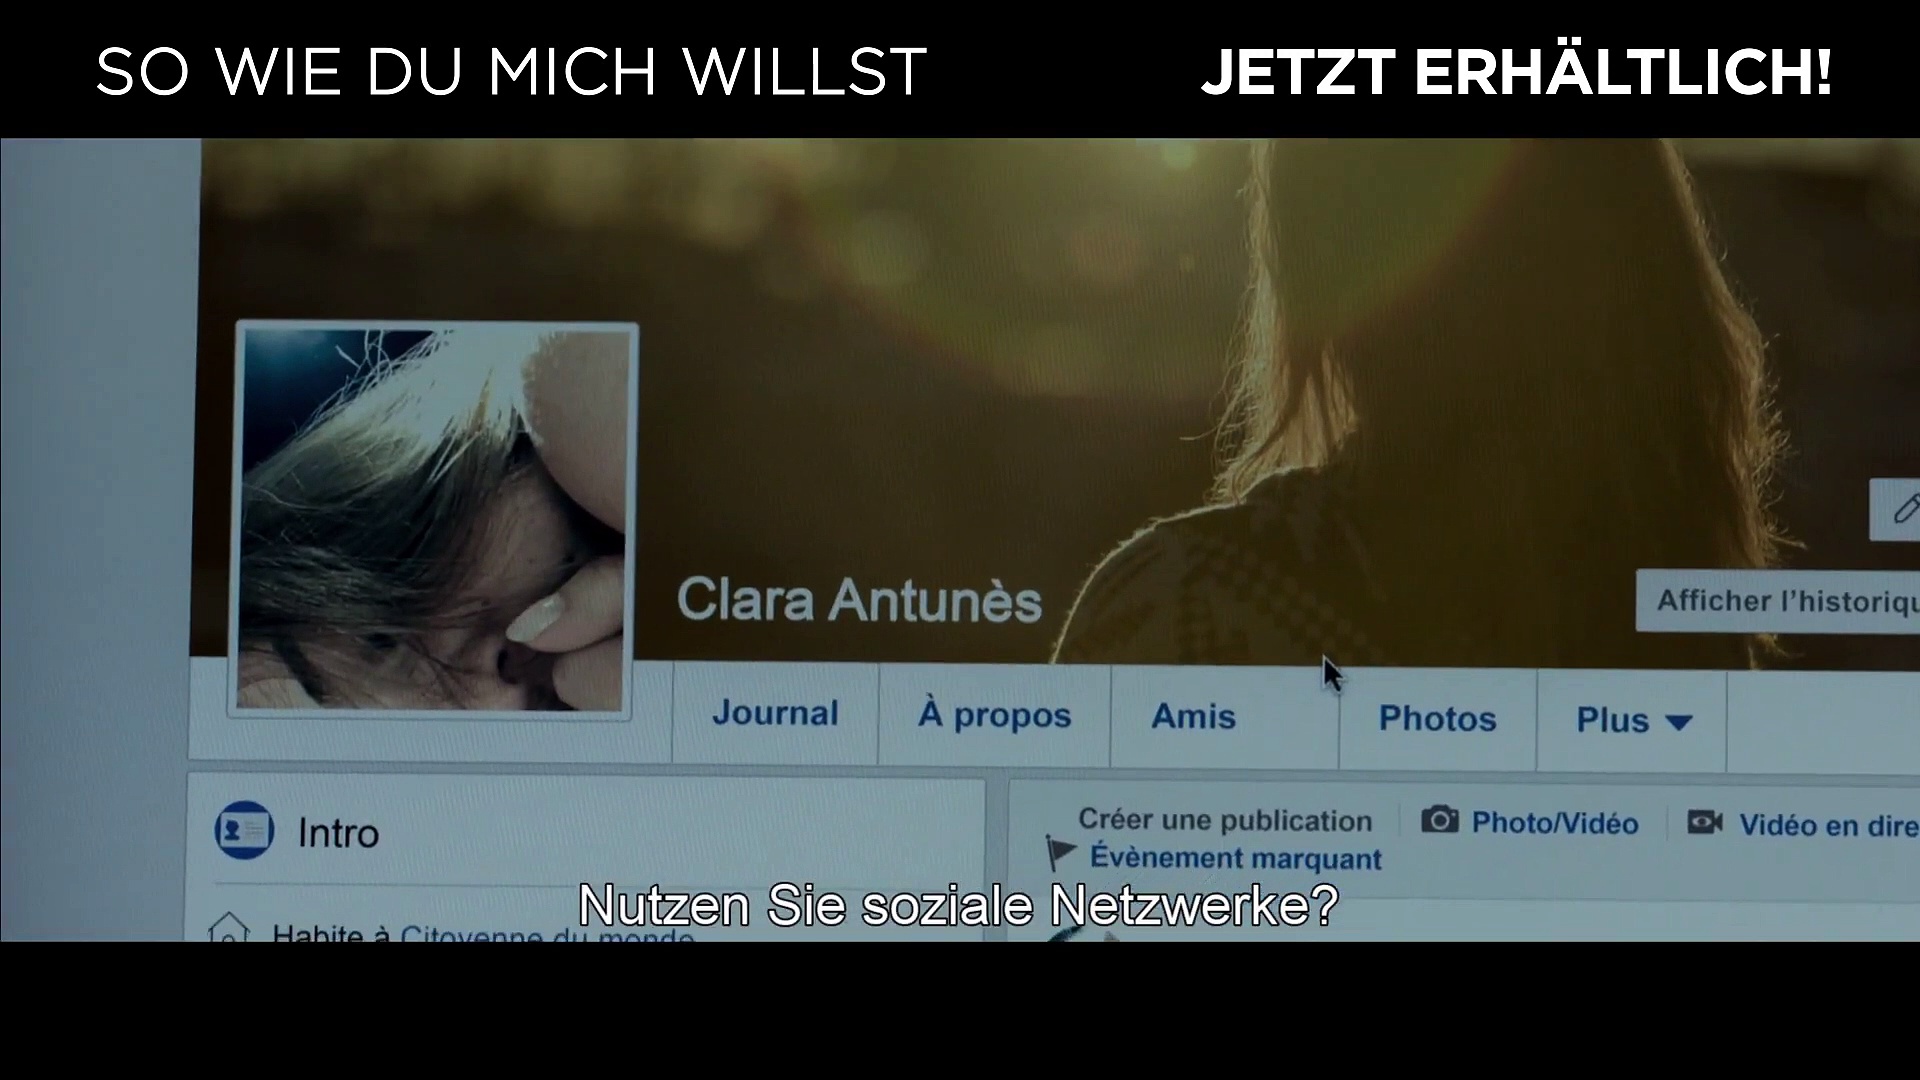Start Vidéo en direct
Image resolution: width=1920 pixels, height=1080 pixels.
(1826, 826)
